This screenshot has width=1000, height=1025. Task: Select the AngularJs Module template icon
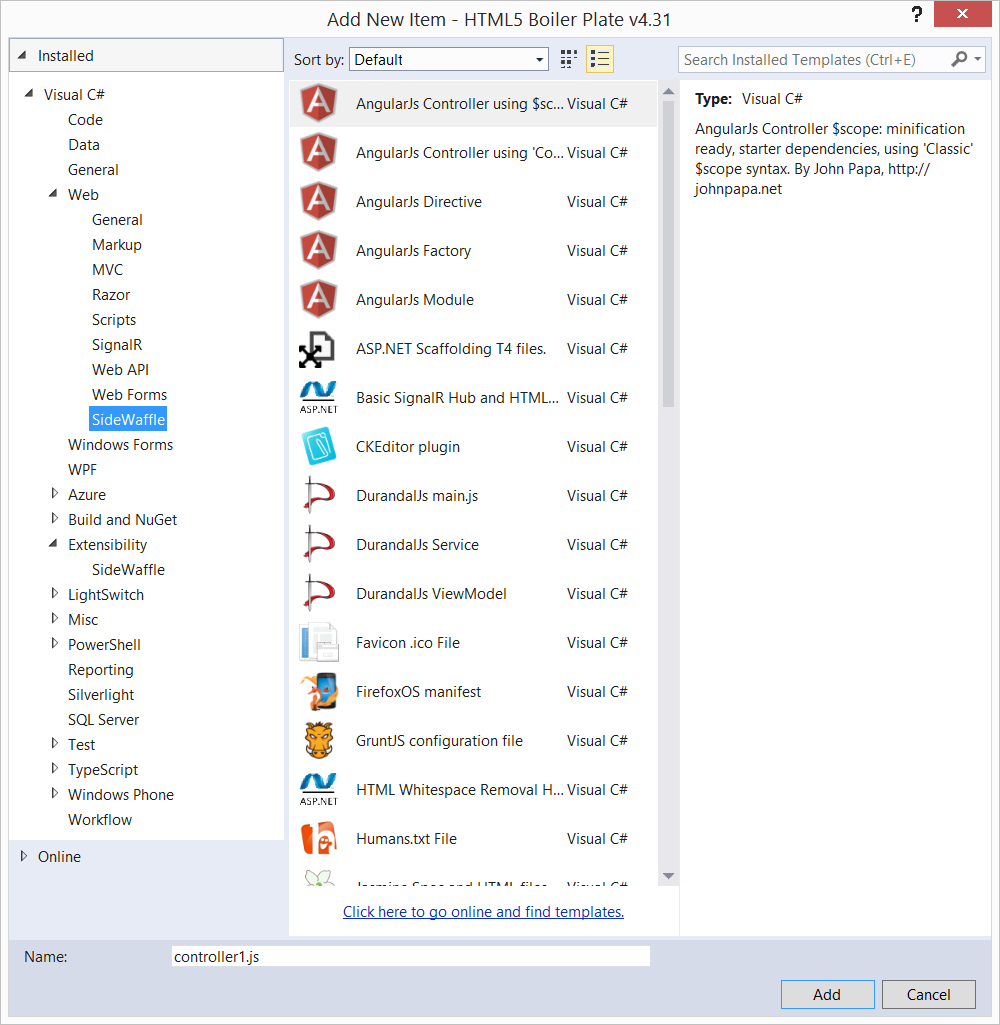(x=318, y=299)
